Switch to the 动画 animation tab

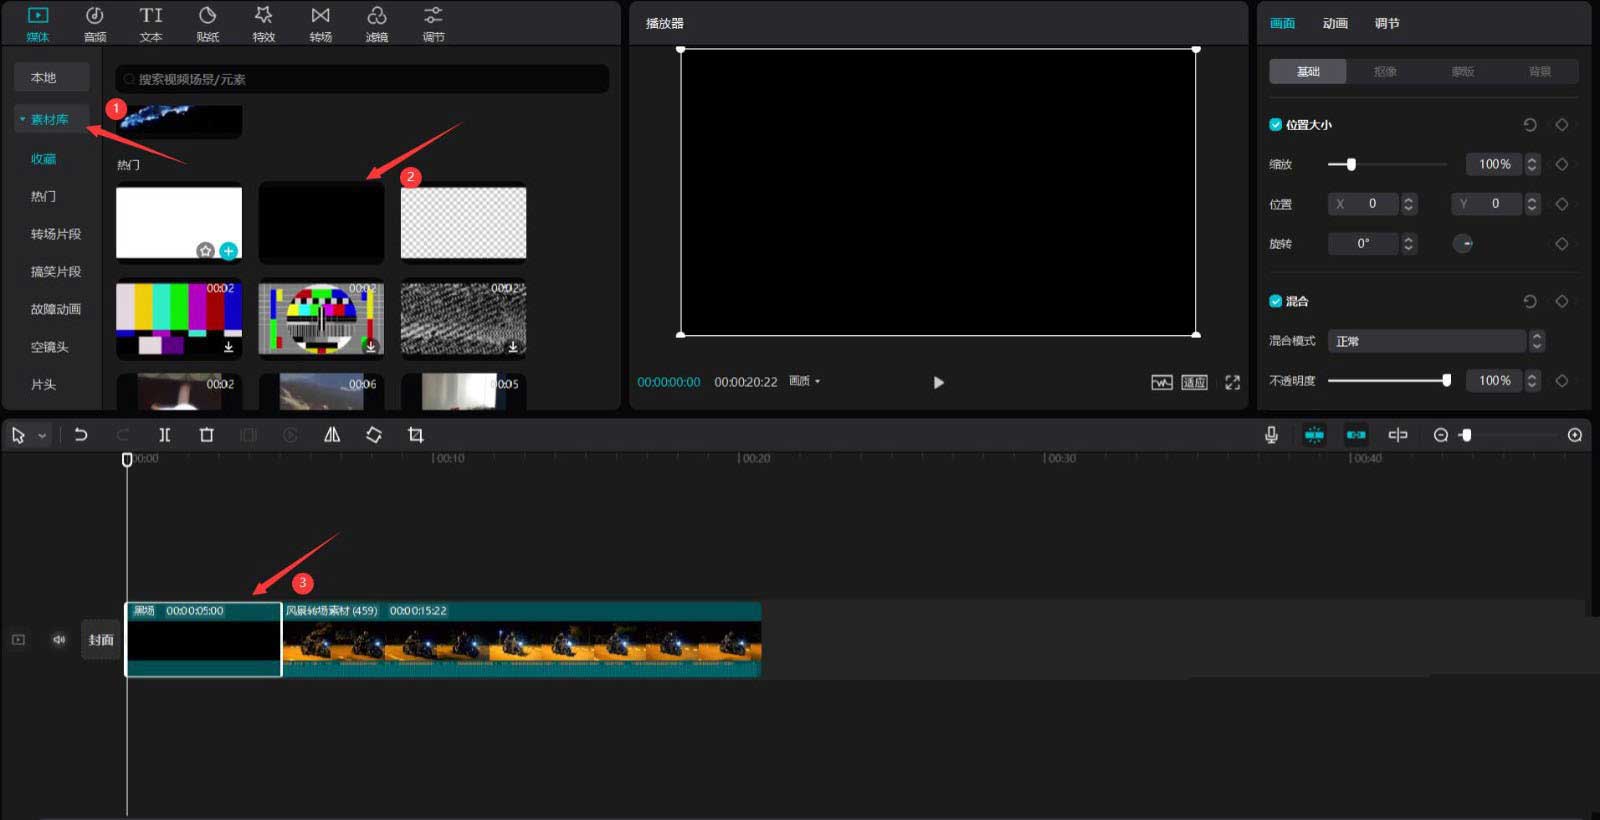point(1335,23)
